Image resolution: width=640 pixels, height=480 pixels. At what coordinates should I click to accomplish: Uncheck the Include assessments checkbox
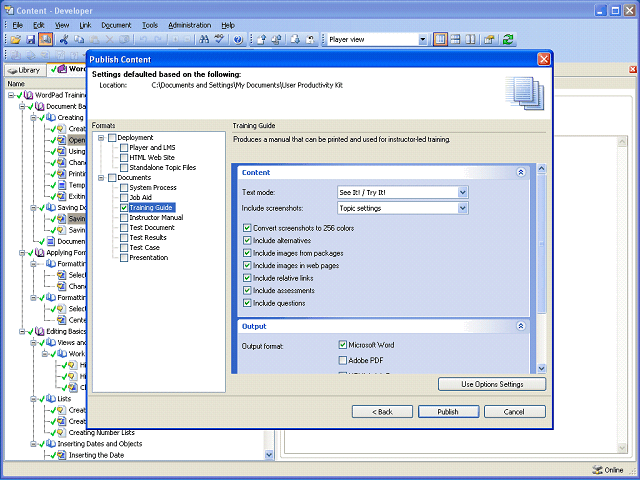tap(247, 291)
